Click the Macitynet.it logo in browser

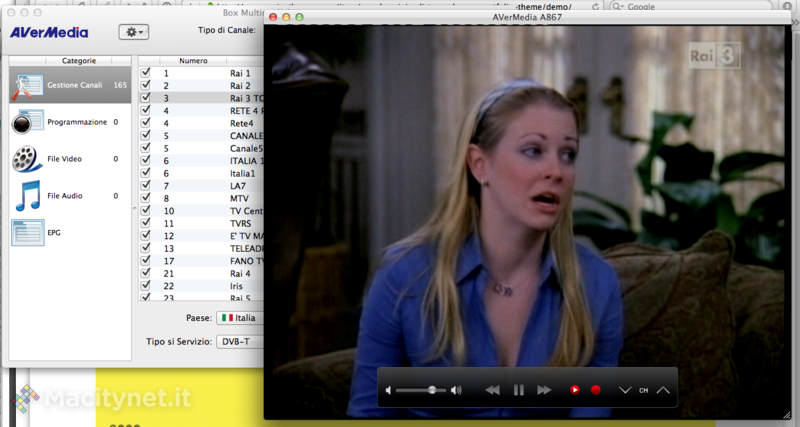click(x=102, y=398)
